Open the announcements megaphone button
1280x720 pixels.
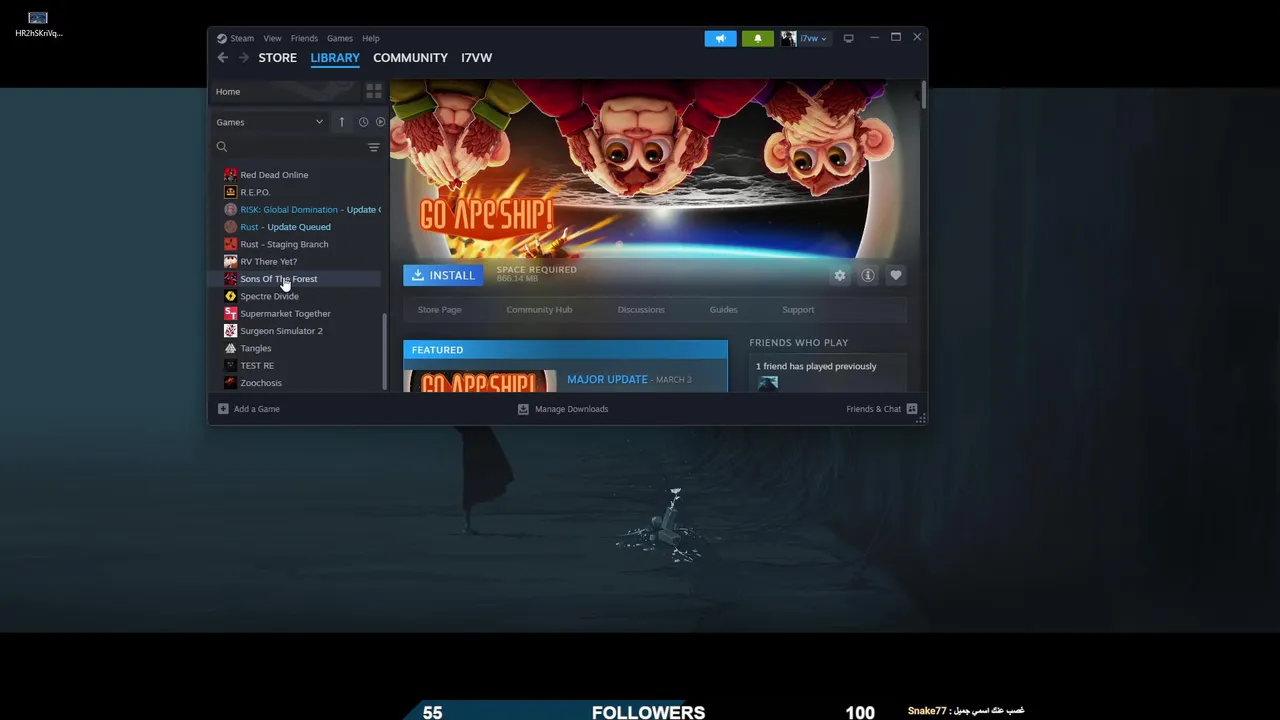tap(720, 38)
